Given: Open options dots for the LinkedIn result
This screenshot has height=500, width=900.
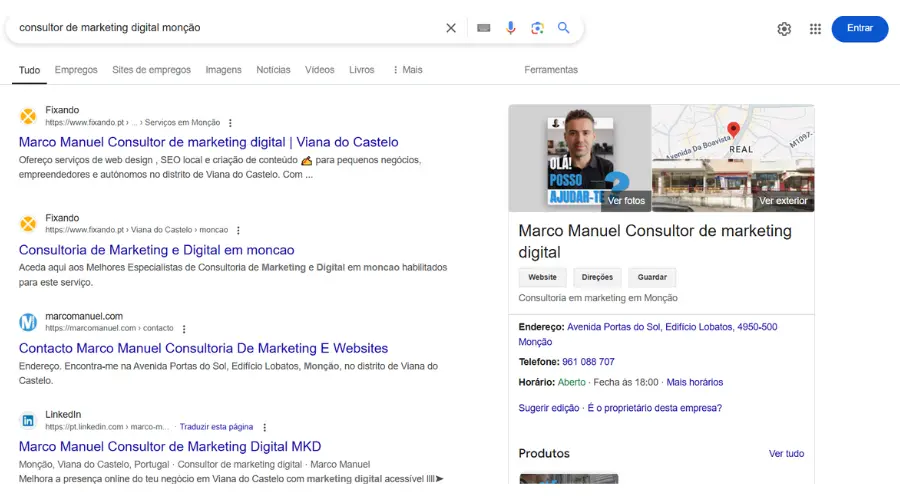Looking at the screenshot, I should coord(265,427).
